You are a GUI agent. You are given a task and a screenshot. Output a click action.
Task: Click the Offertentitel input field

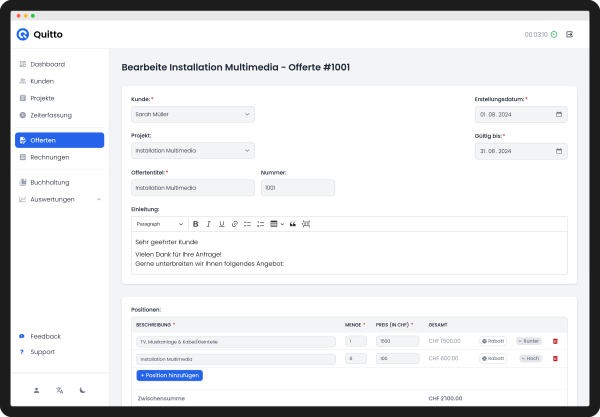pos(192,188)
